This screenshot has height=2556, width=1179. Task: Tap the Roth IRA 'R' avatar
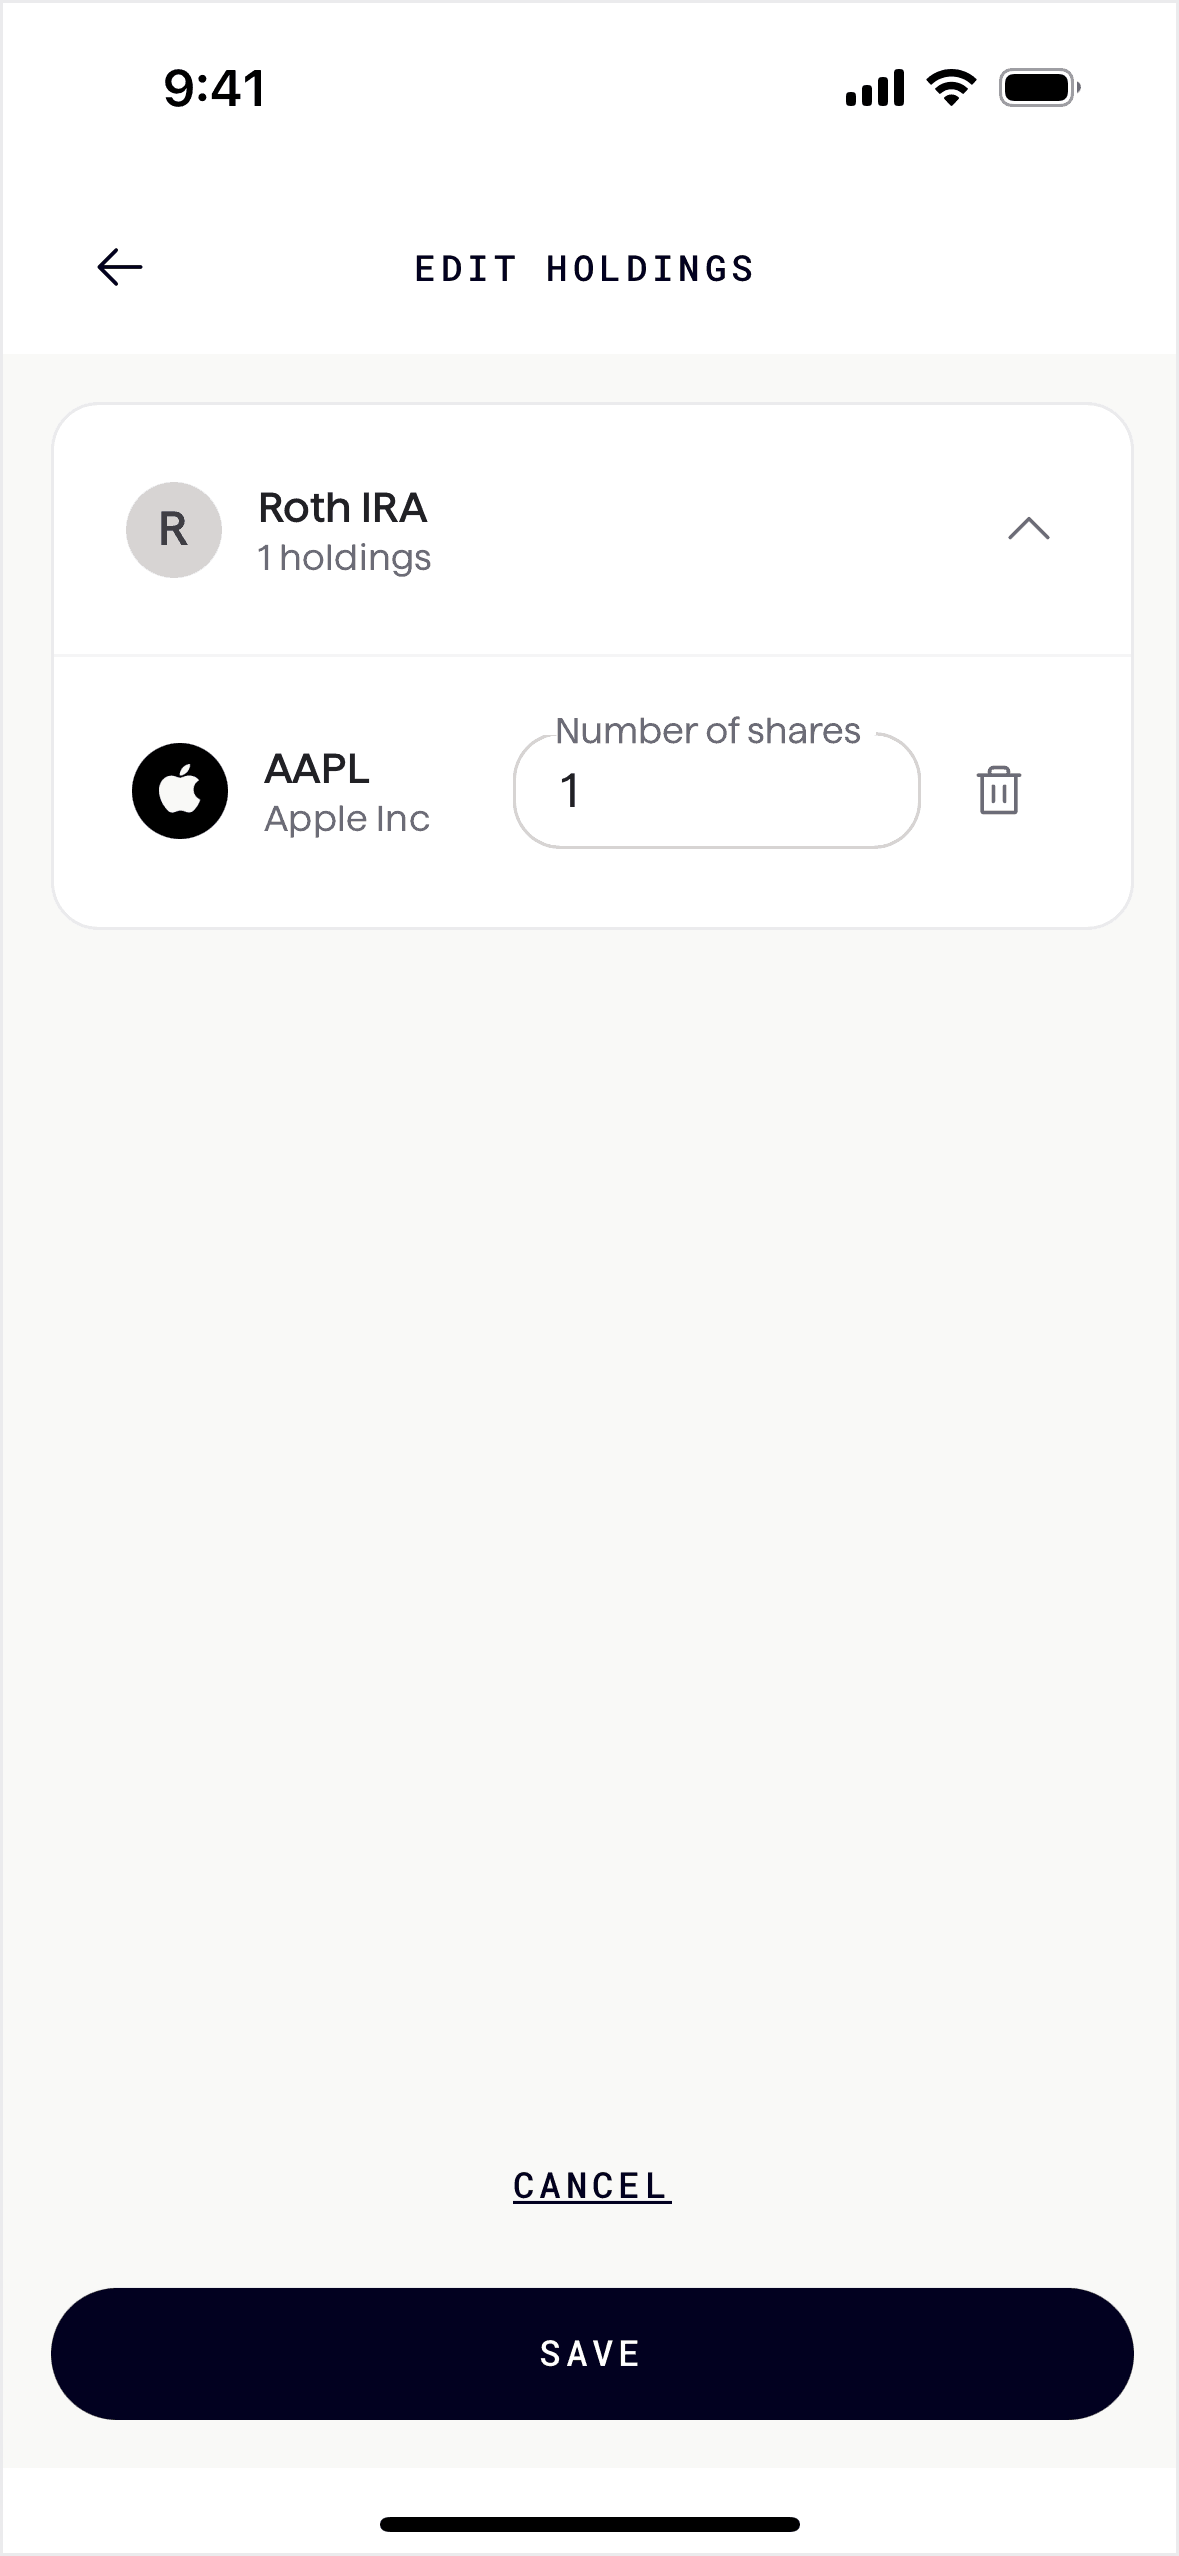click(173, 530)
